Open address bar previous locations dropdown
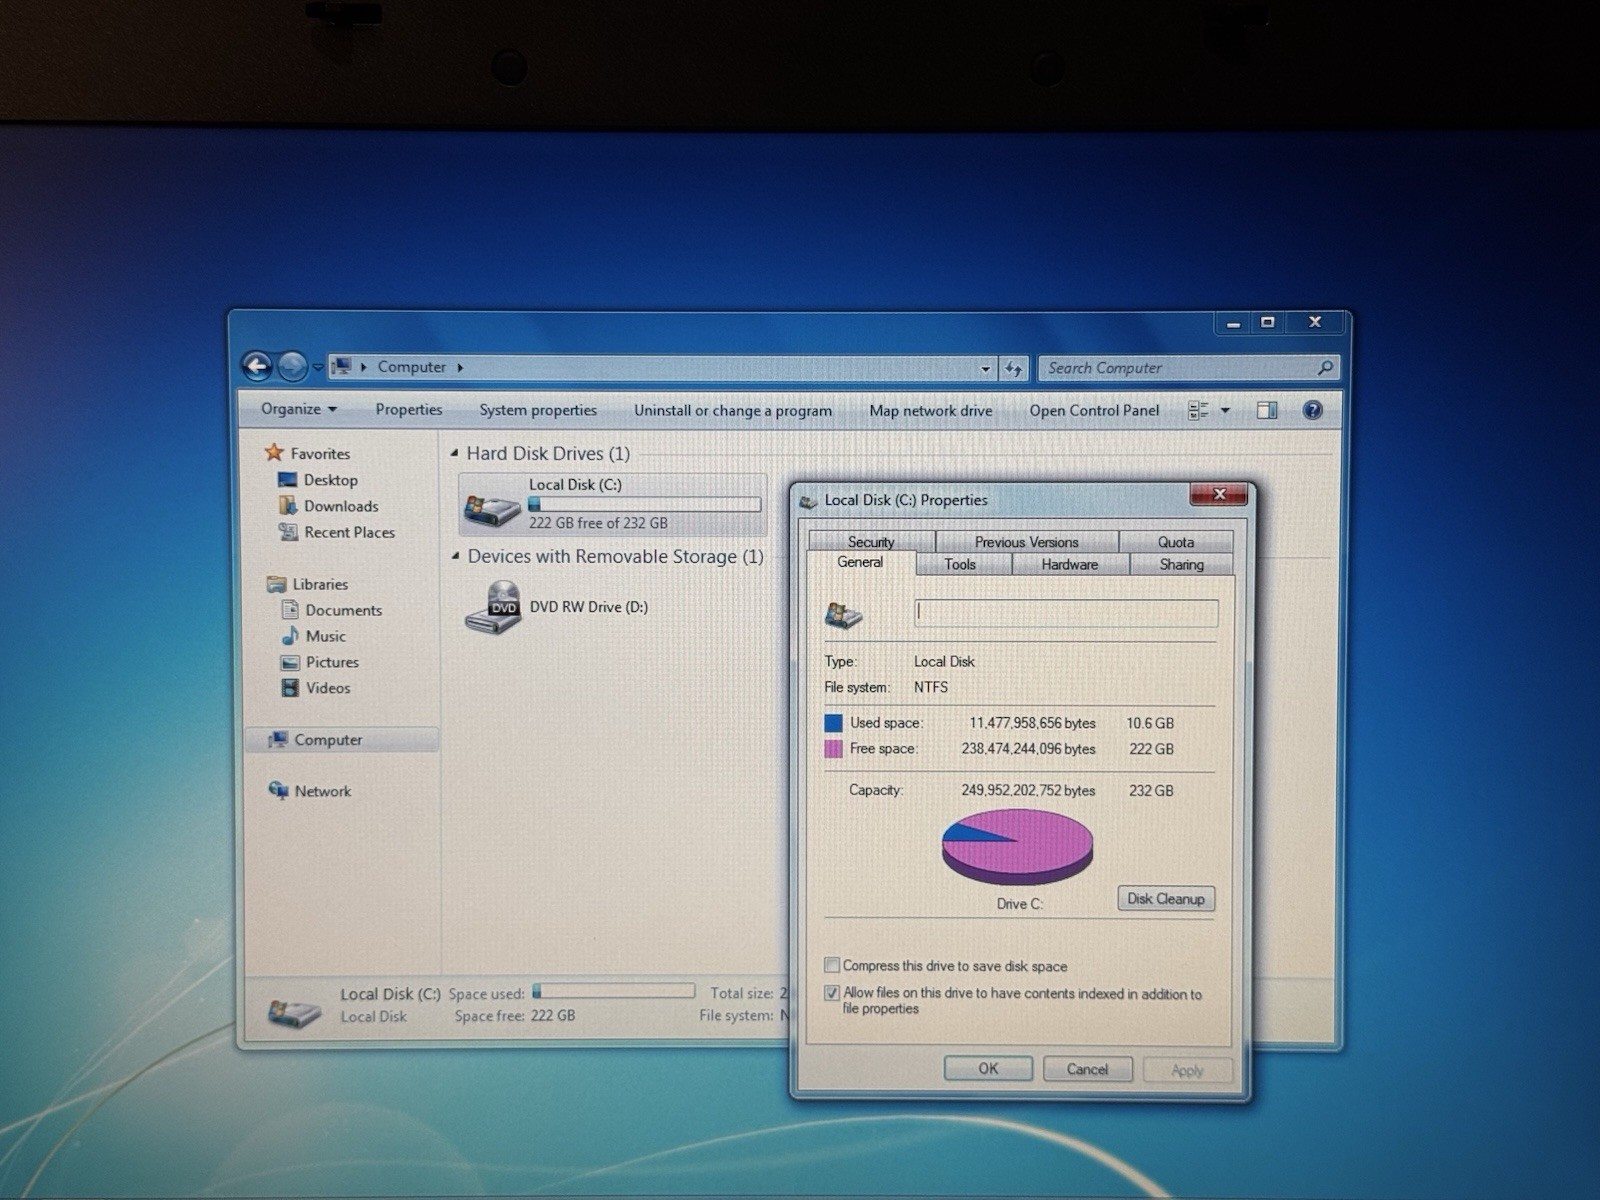Image resolution: width=1600 pixels, height=1200 pixels. pyautogui.click(x=985, y=369)
